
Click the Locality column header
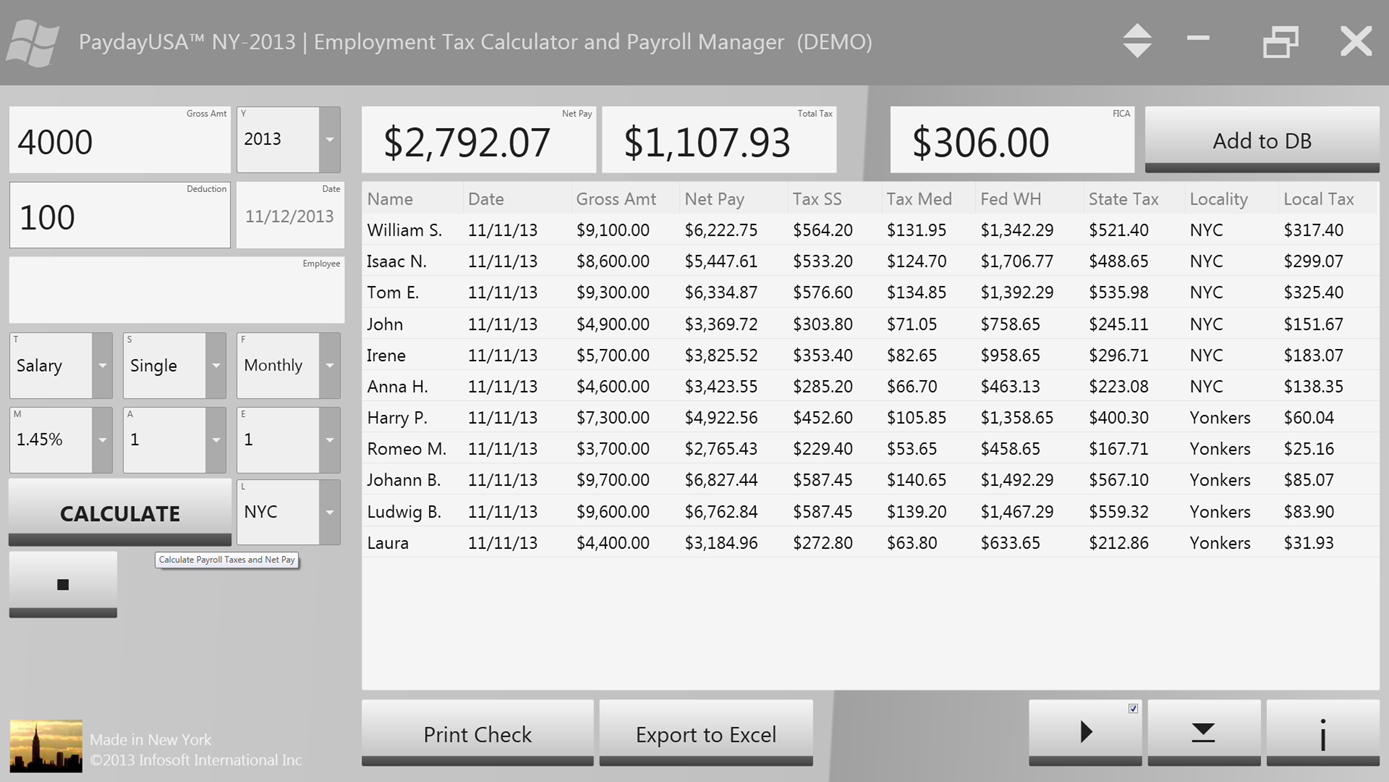1219,199
